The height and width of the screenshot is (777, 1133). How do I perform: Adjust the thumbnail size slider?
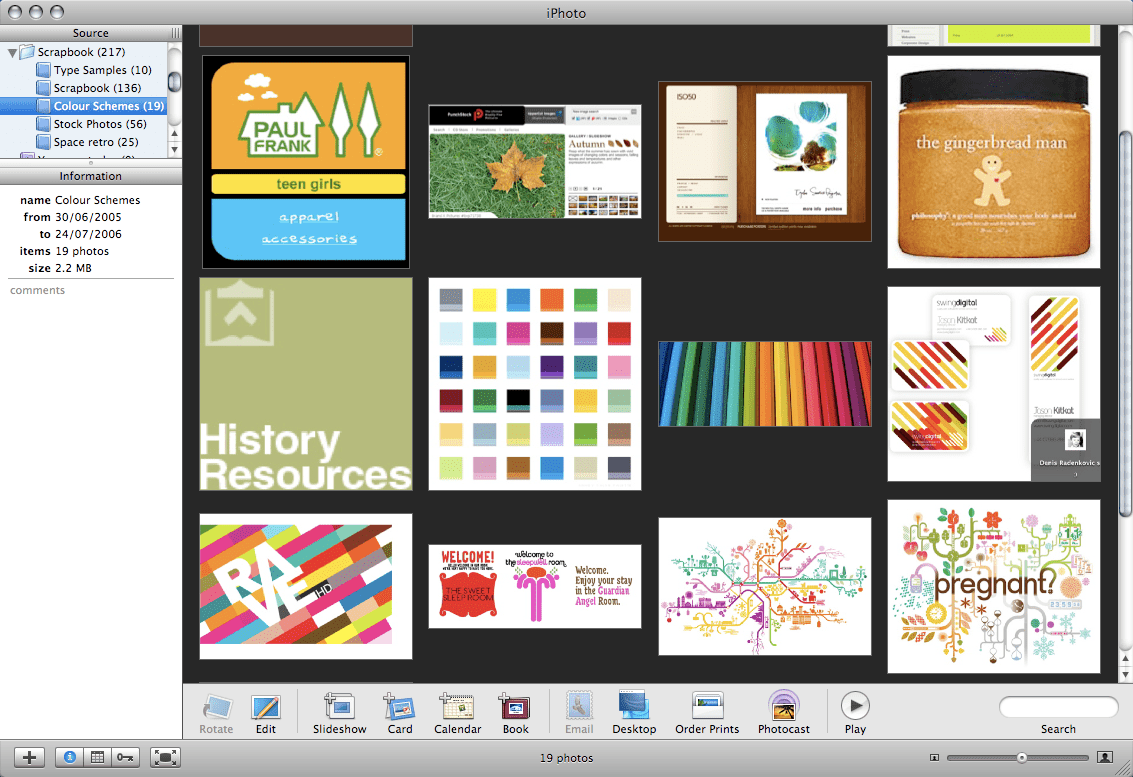tap(1021, 757)
